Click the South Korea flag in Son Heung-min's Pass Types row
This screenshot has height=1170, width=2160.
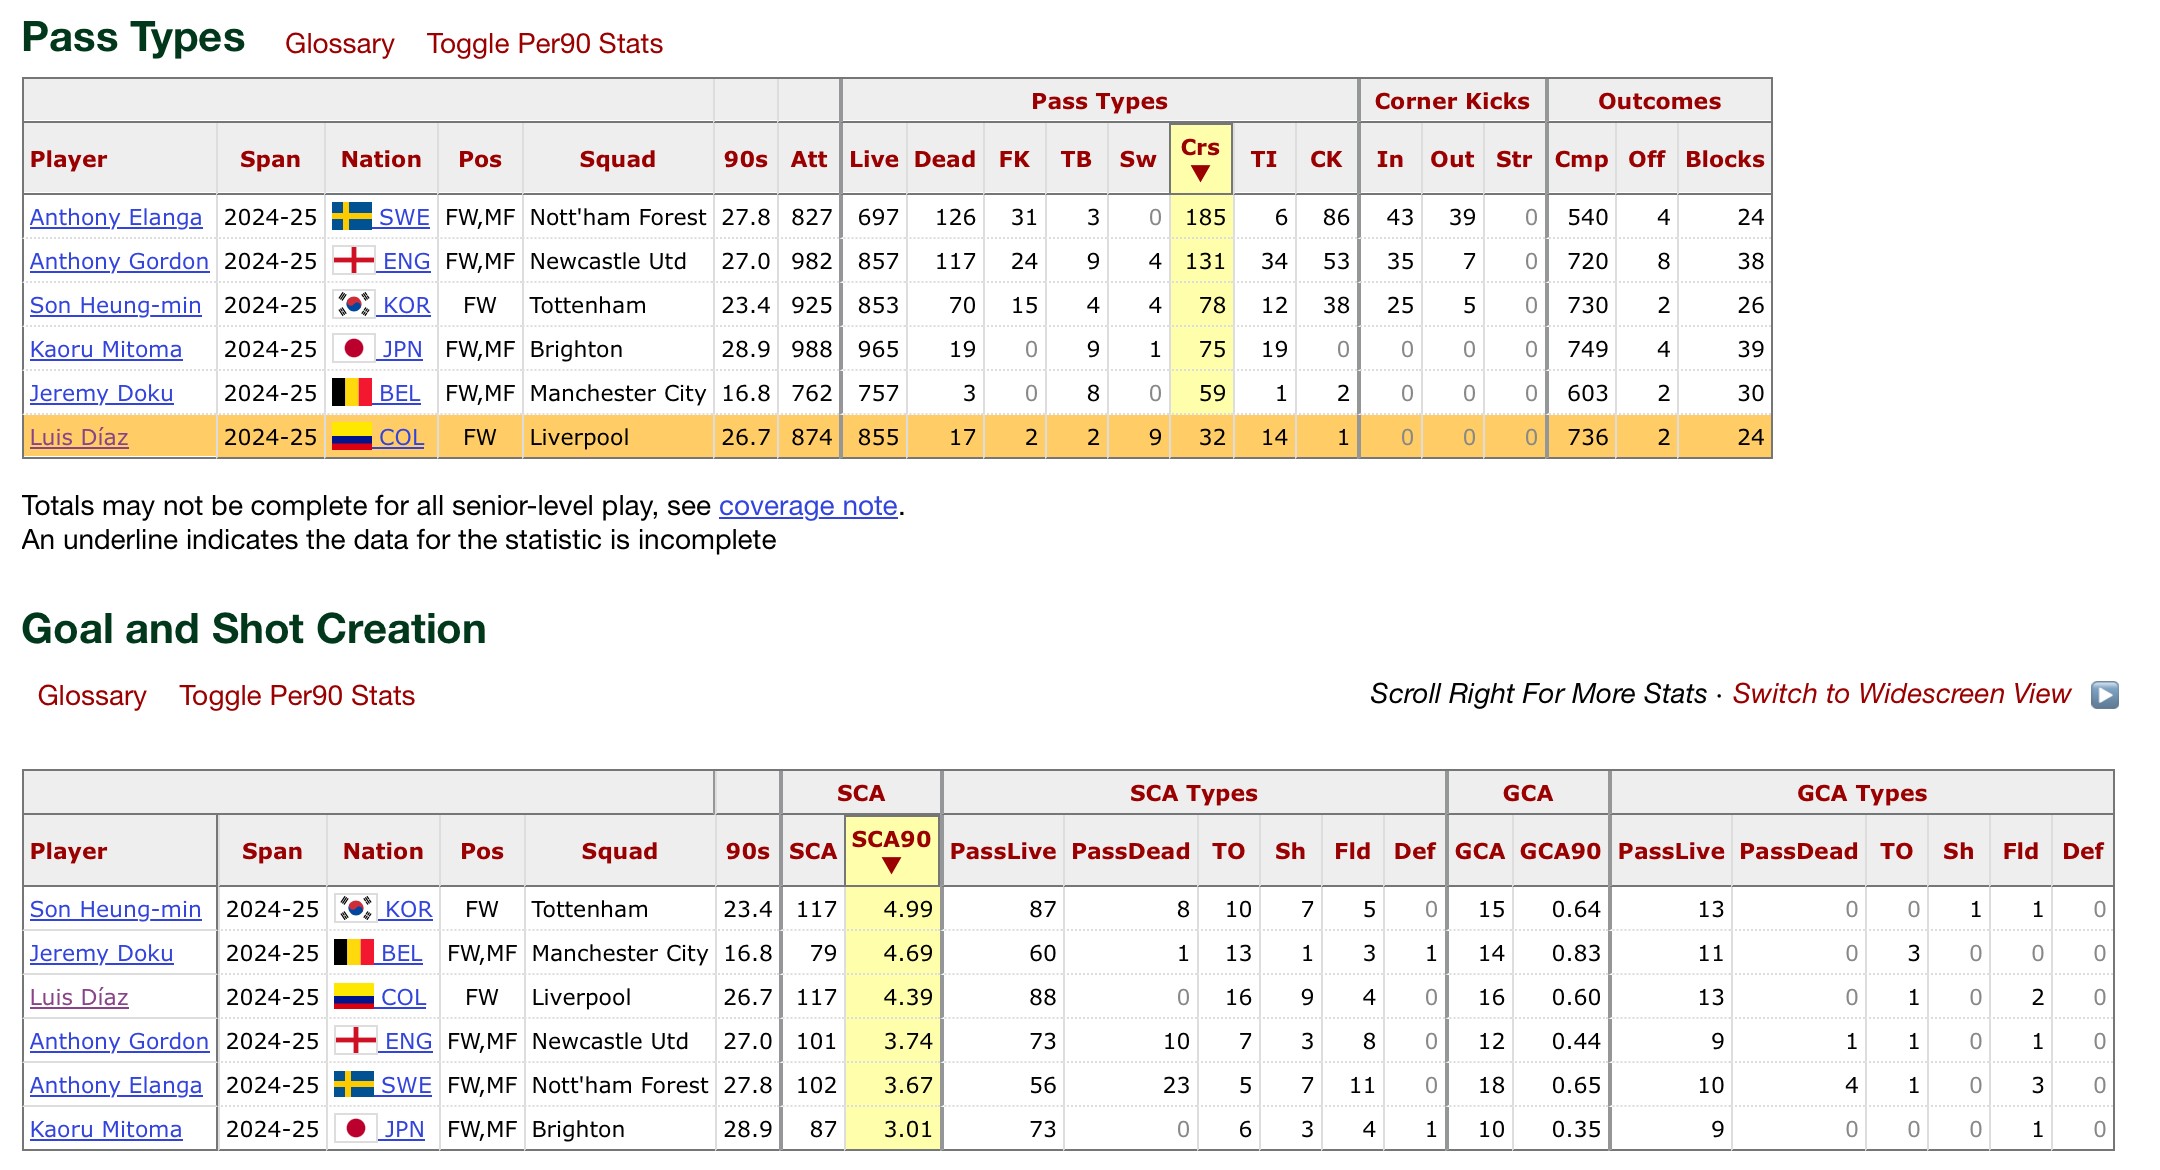point(353,305)
